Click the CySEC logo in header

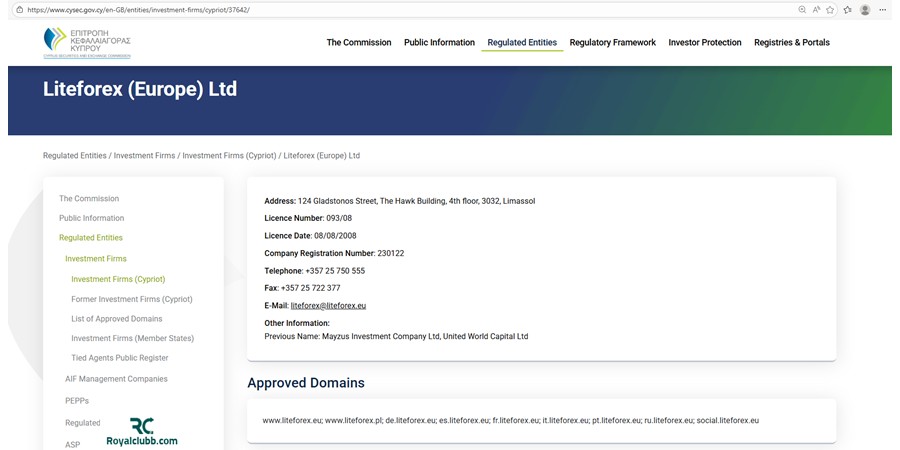pos(87,43)
